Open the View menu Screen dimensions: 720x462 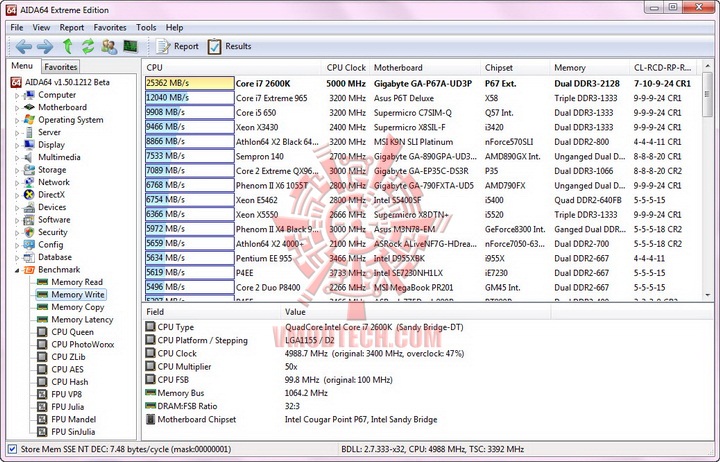[41, 28]
